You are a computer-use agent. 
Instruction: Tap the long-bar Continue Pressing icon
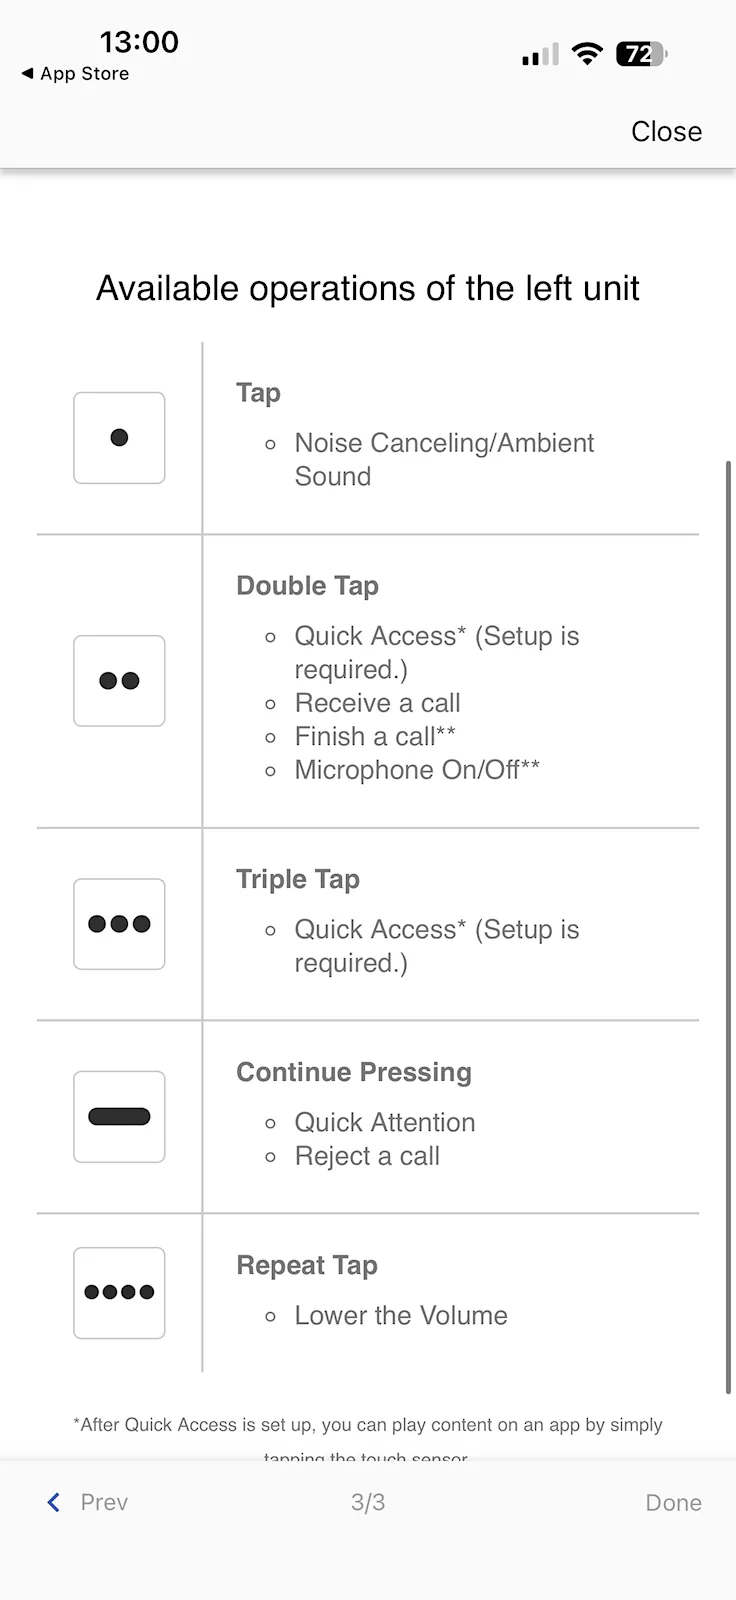click(x=119, y=1117)
